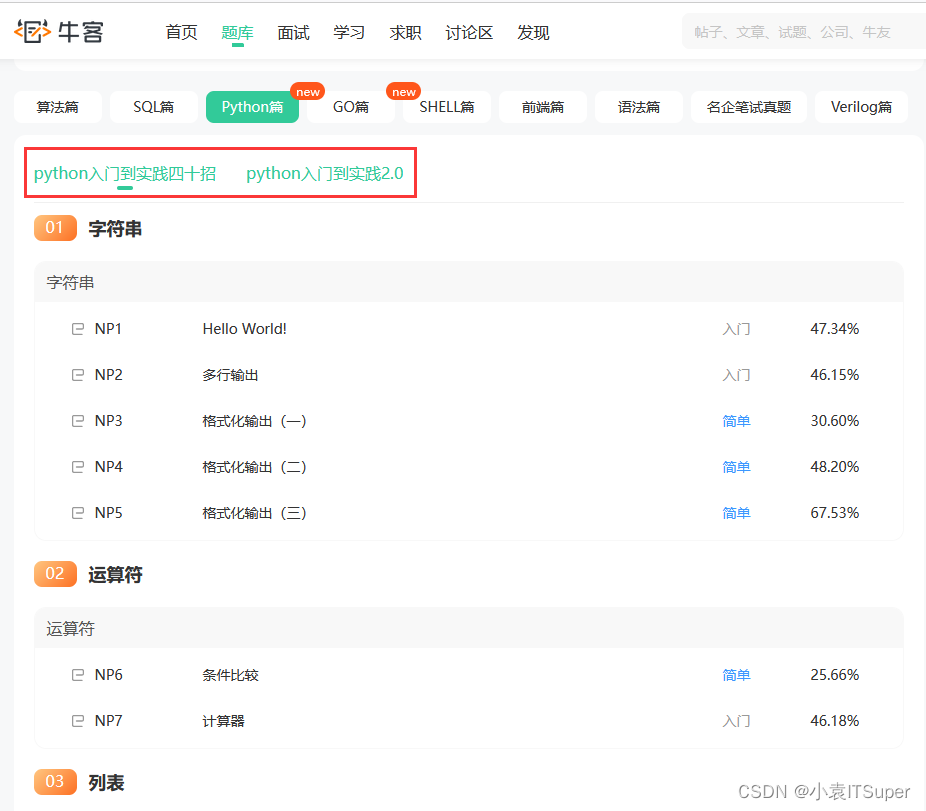The width and height of the screenshot is (926, 811).
Task: Open the 求职 navigation item
Action: (405, 32)
